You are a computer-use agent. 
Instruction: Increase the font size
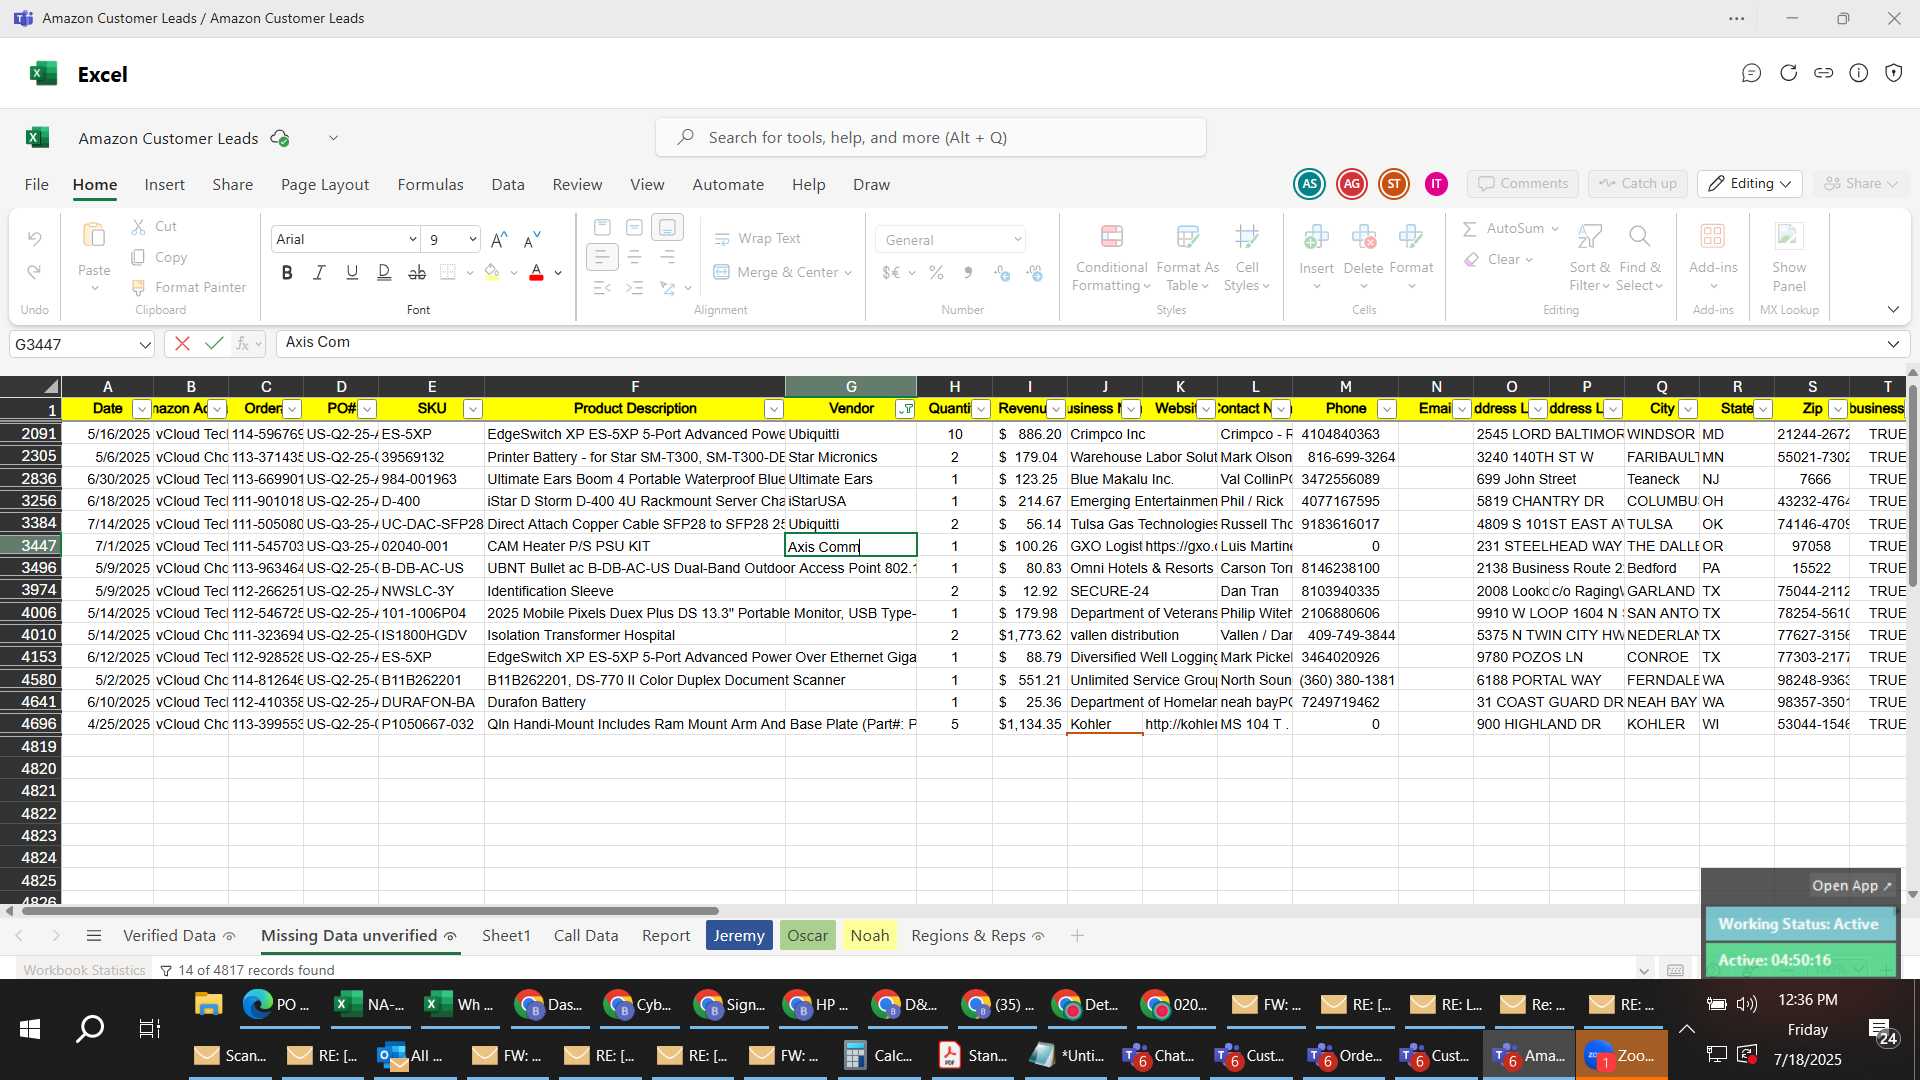499,239
